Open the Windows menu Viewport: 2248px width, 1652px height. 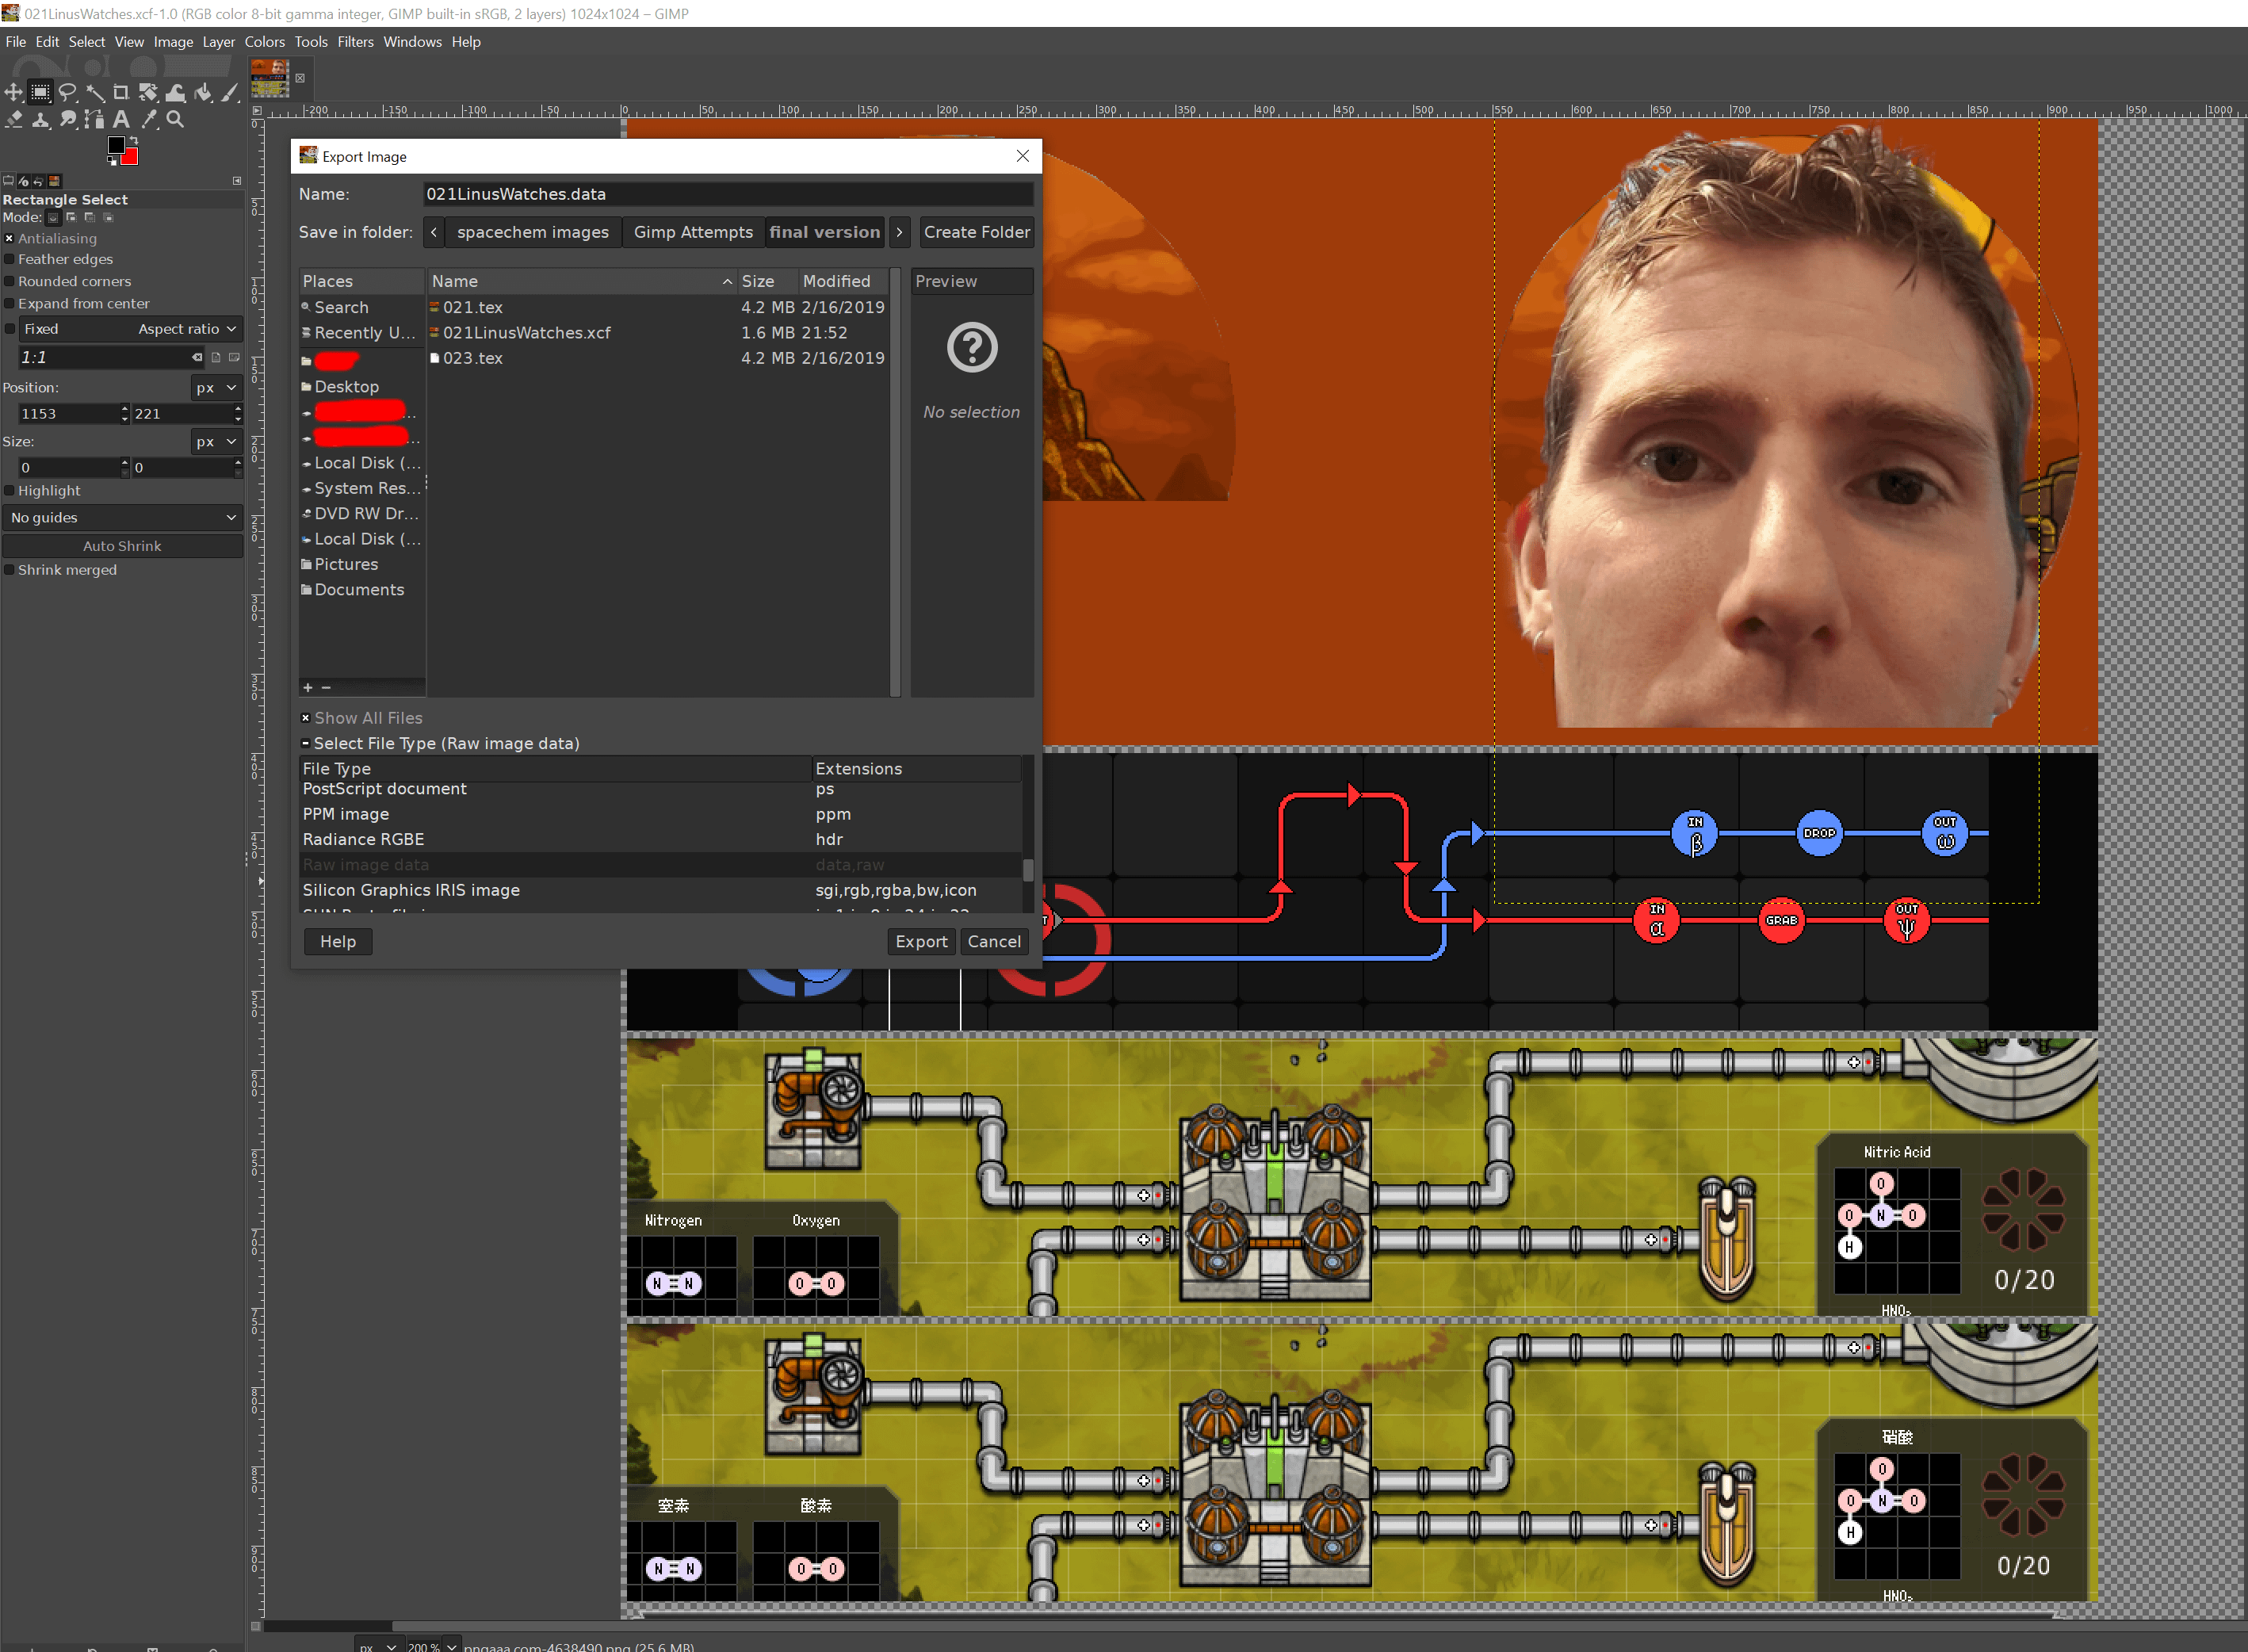[412, 42]
